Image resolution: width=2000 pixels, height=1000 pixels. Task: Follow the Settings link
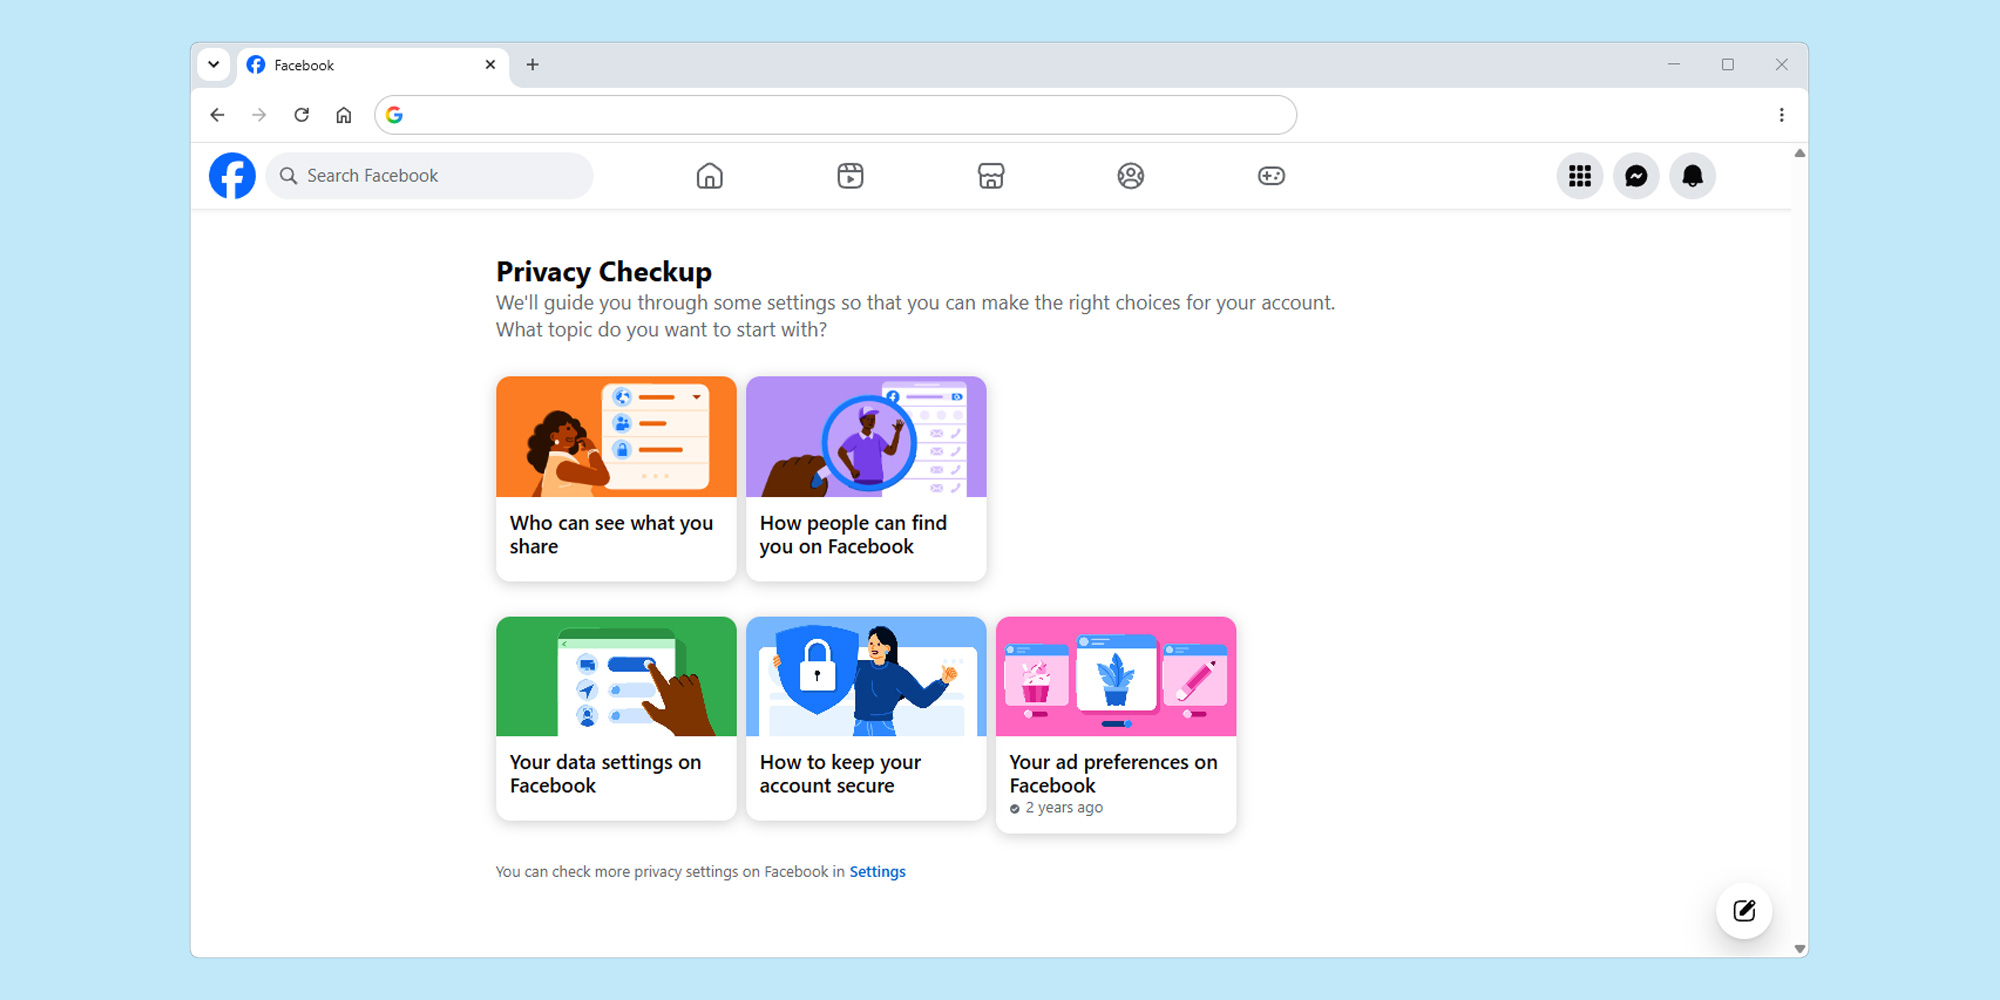click(x=877, y=872)
